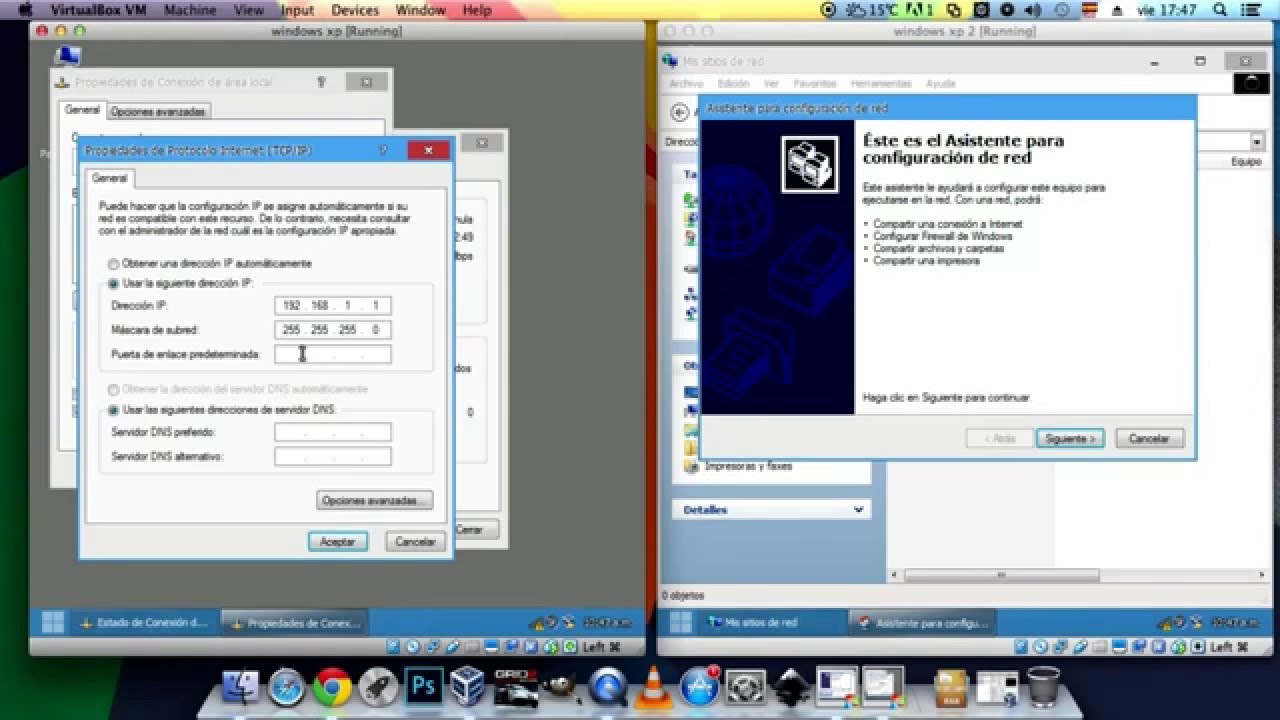The width and height of the screenshot is (1280, 720).
Task: Click the Dirección IP field
Action: 333,305
